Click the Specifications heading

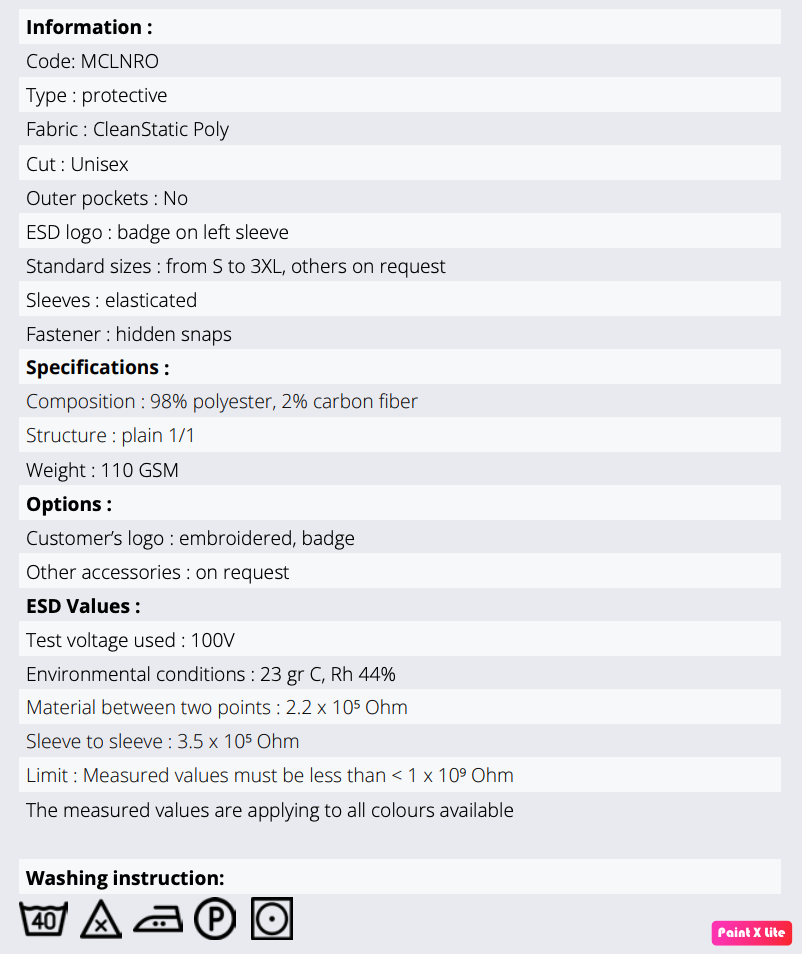click(x=97, y=367)
